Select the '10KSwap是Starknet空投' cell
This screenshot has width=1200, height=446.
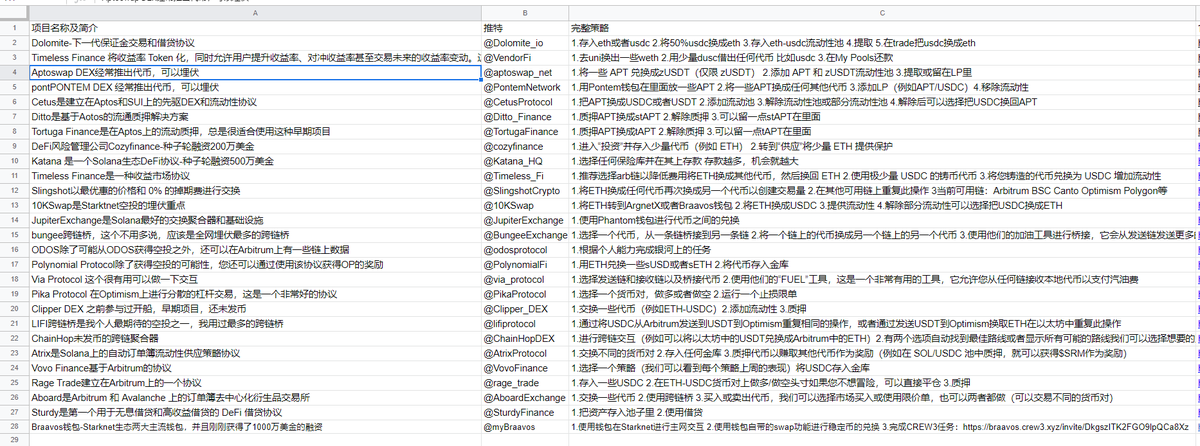(x=254, y=205)
